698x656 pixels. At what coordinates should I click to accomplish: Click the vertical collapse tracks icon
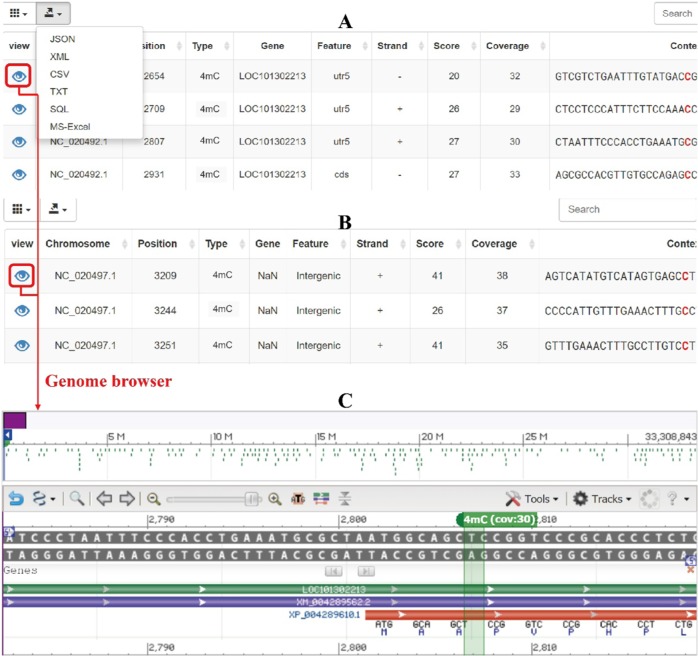345,499
